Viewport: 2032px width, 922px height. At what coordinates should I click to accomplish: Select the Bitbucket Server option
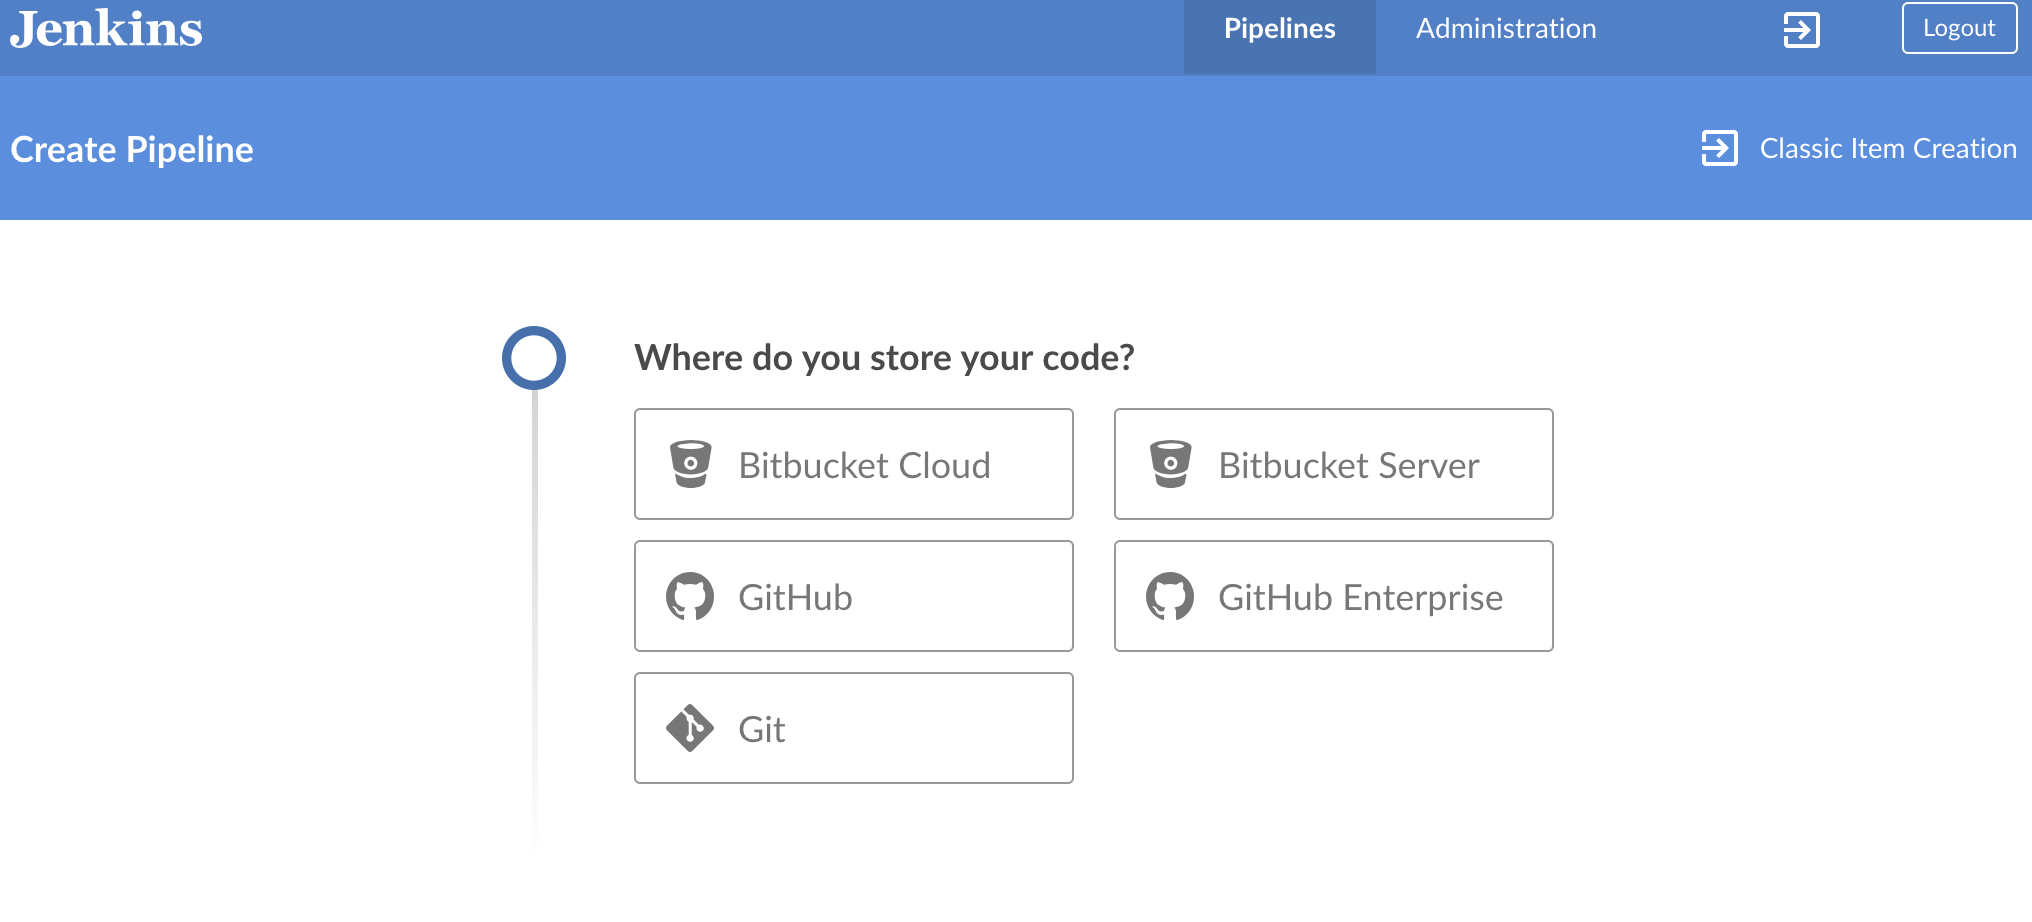click(1334, 464)
